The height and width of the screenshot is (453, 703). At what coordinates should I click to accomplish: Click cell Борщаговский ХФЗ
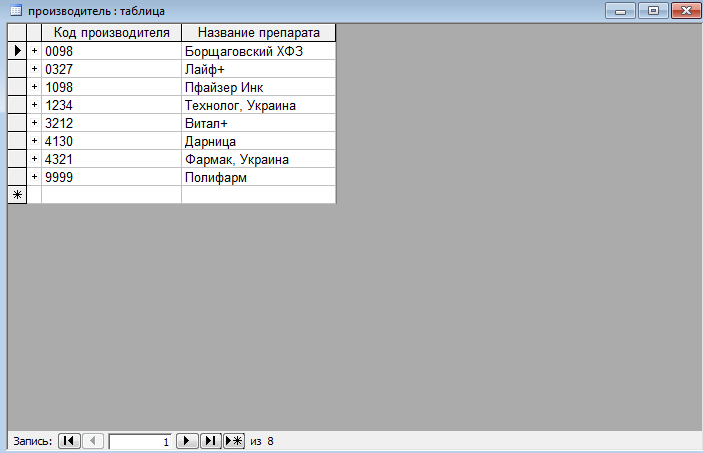click(259, 51)
